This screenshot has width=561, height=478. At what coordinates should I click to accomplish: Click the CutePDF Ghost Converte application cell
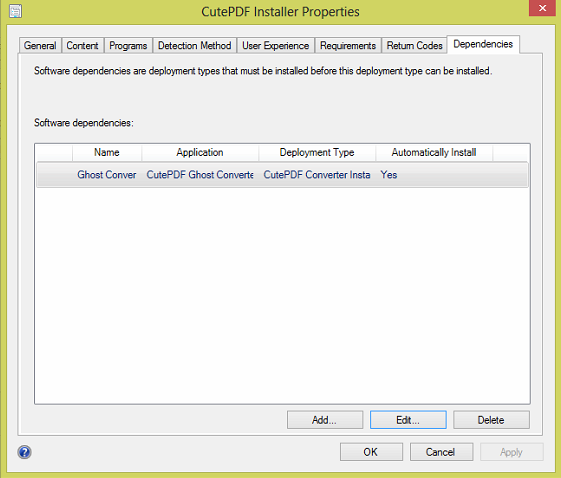[200, 175]
